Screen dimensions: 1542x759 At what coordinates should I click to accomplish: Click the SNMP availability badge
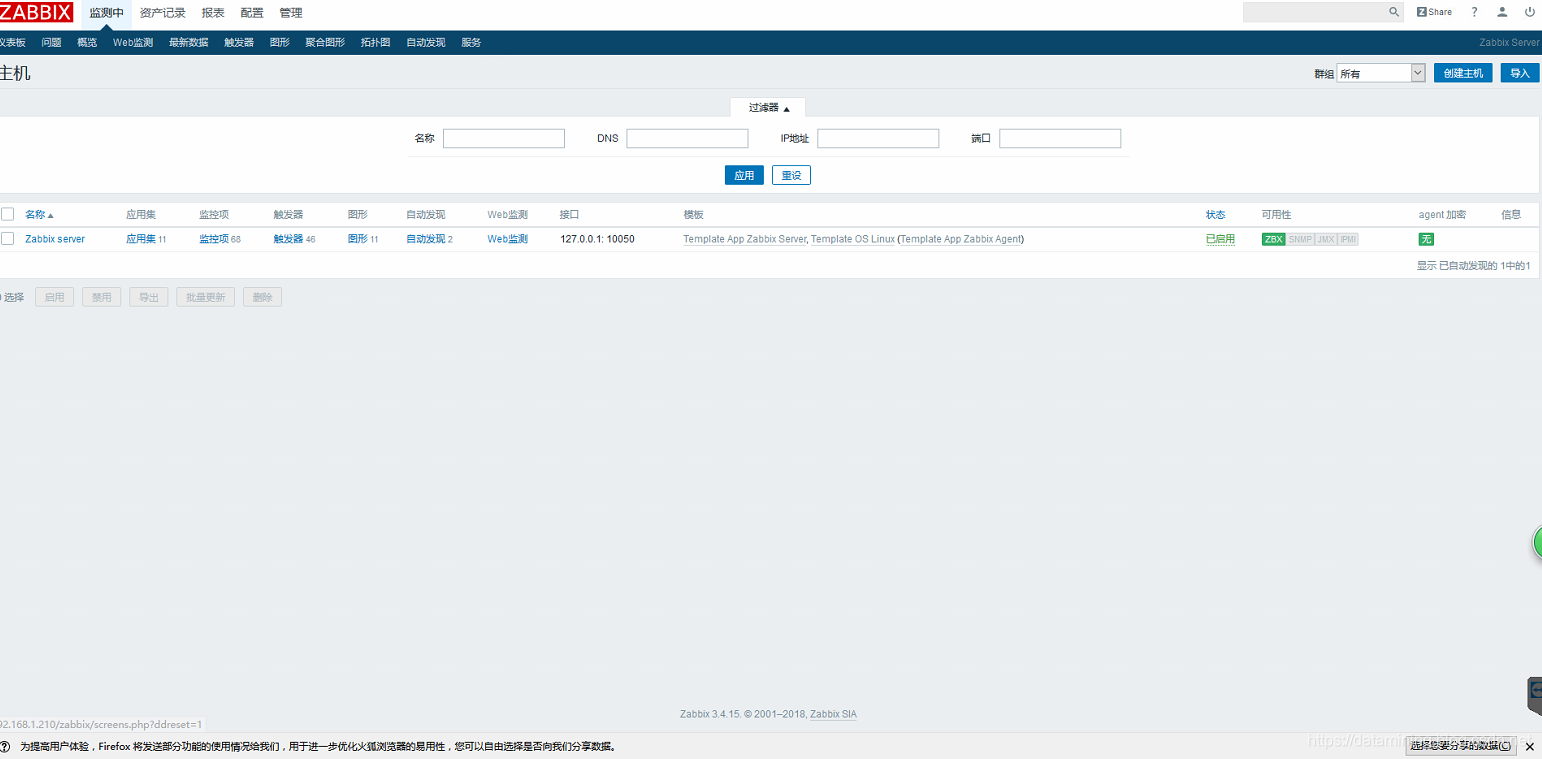[x=1300, y=239]
